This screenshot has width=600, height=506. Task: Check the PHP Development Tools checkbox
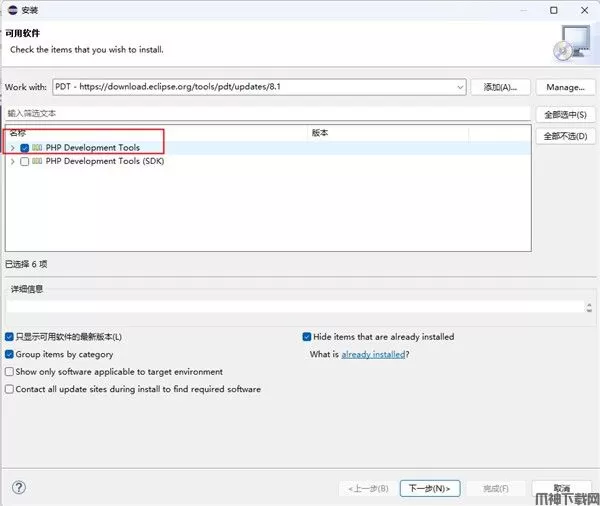25,148
